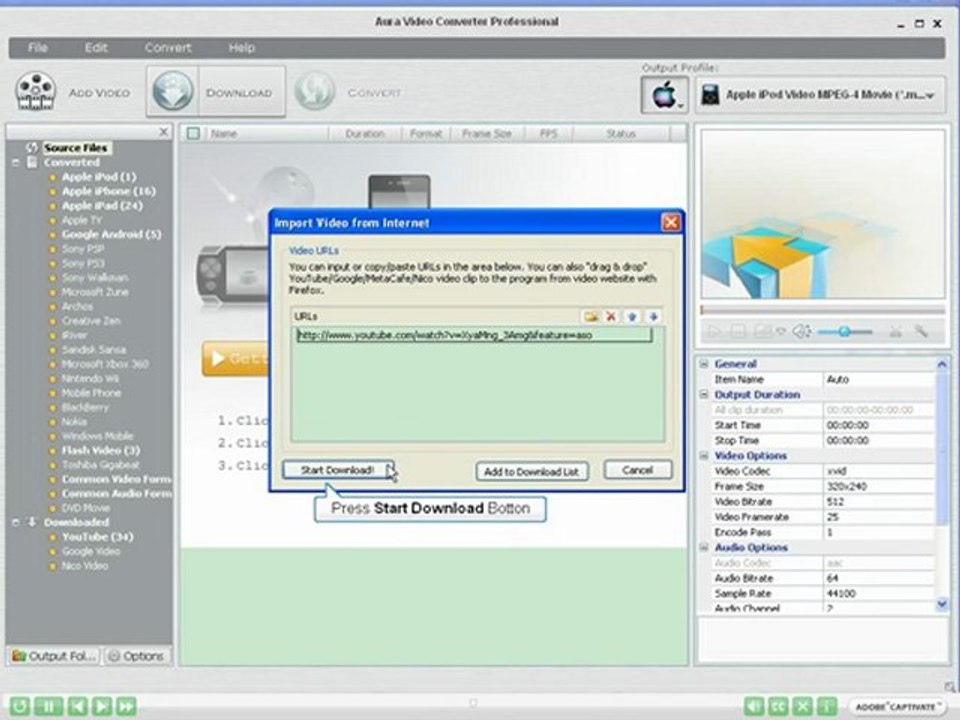Select Flash Video (3) in tree
This screenshot has width=960, height=720.
click(x=100, y=450)
